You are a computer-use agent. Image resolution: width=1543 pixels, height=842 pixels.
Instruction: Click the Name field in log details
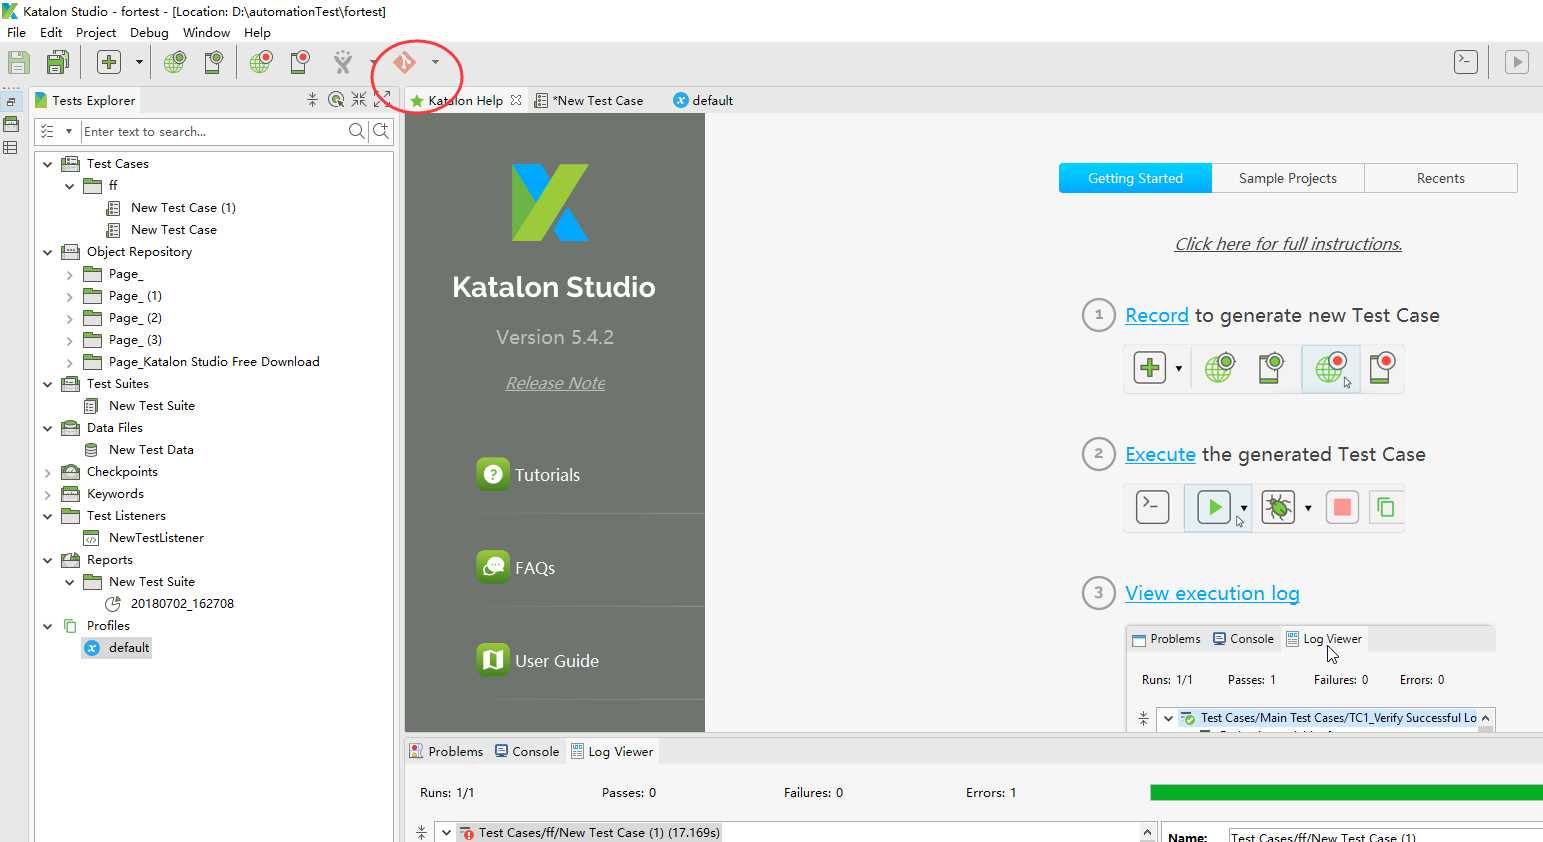click(x=1385, y=837)
